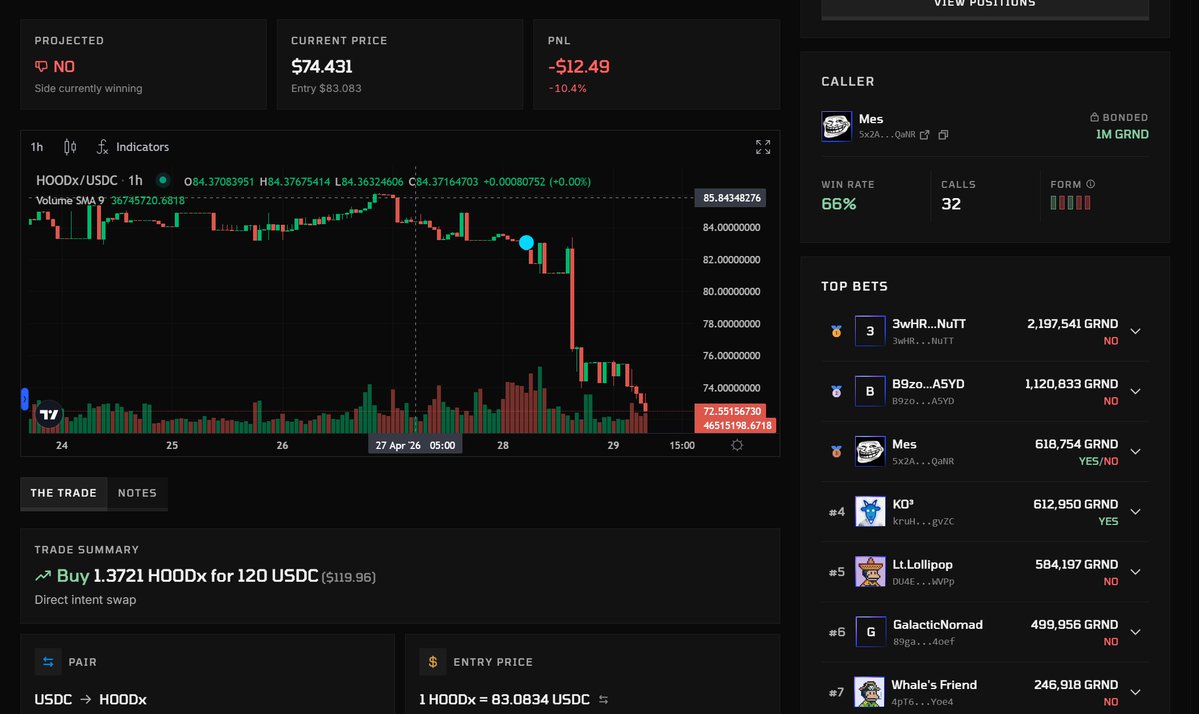
Task: Click the 85.84348276 price axis label
Action: click(731, 198)
